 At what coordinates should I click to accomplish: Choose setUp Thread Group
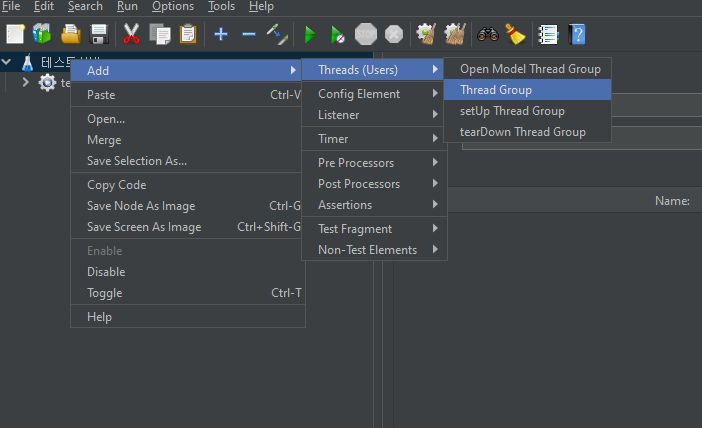(x=527, y=111)
